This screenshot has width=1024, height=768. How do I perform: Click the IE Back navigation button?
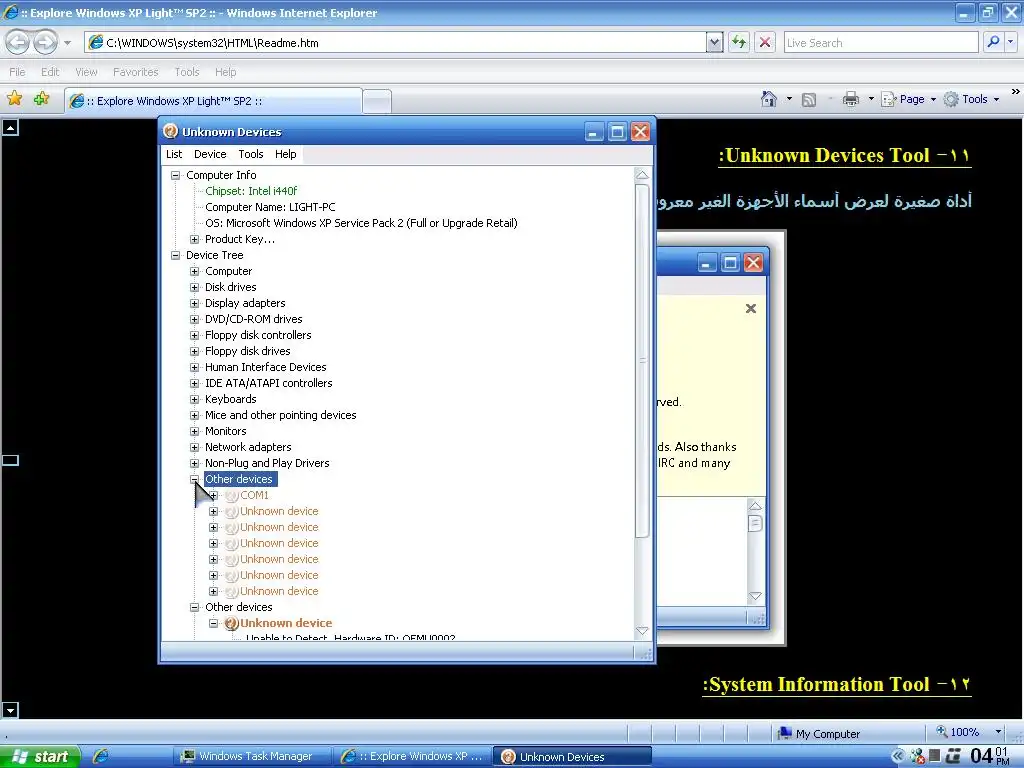pos(18,42)
